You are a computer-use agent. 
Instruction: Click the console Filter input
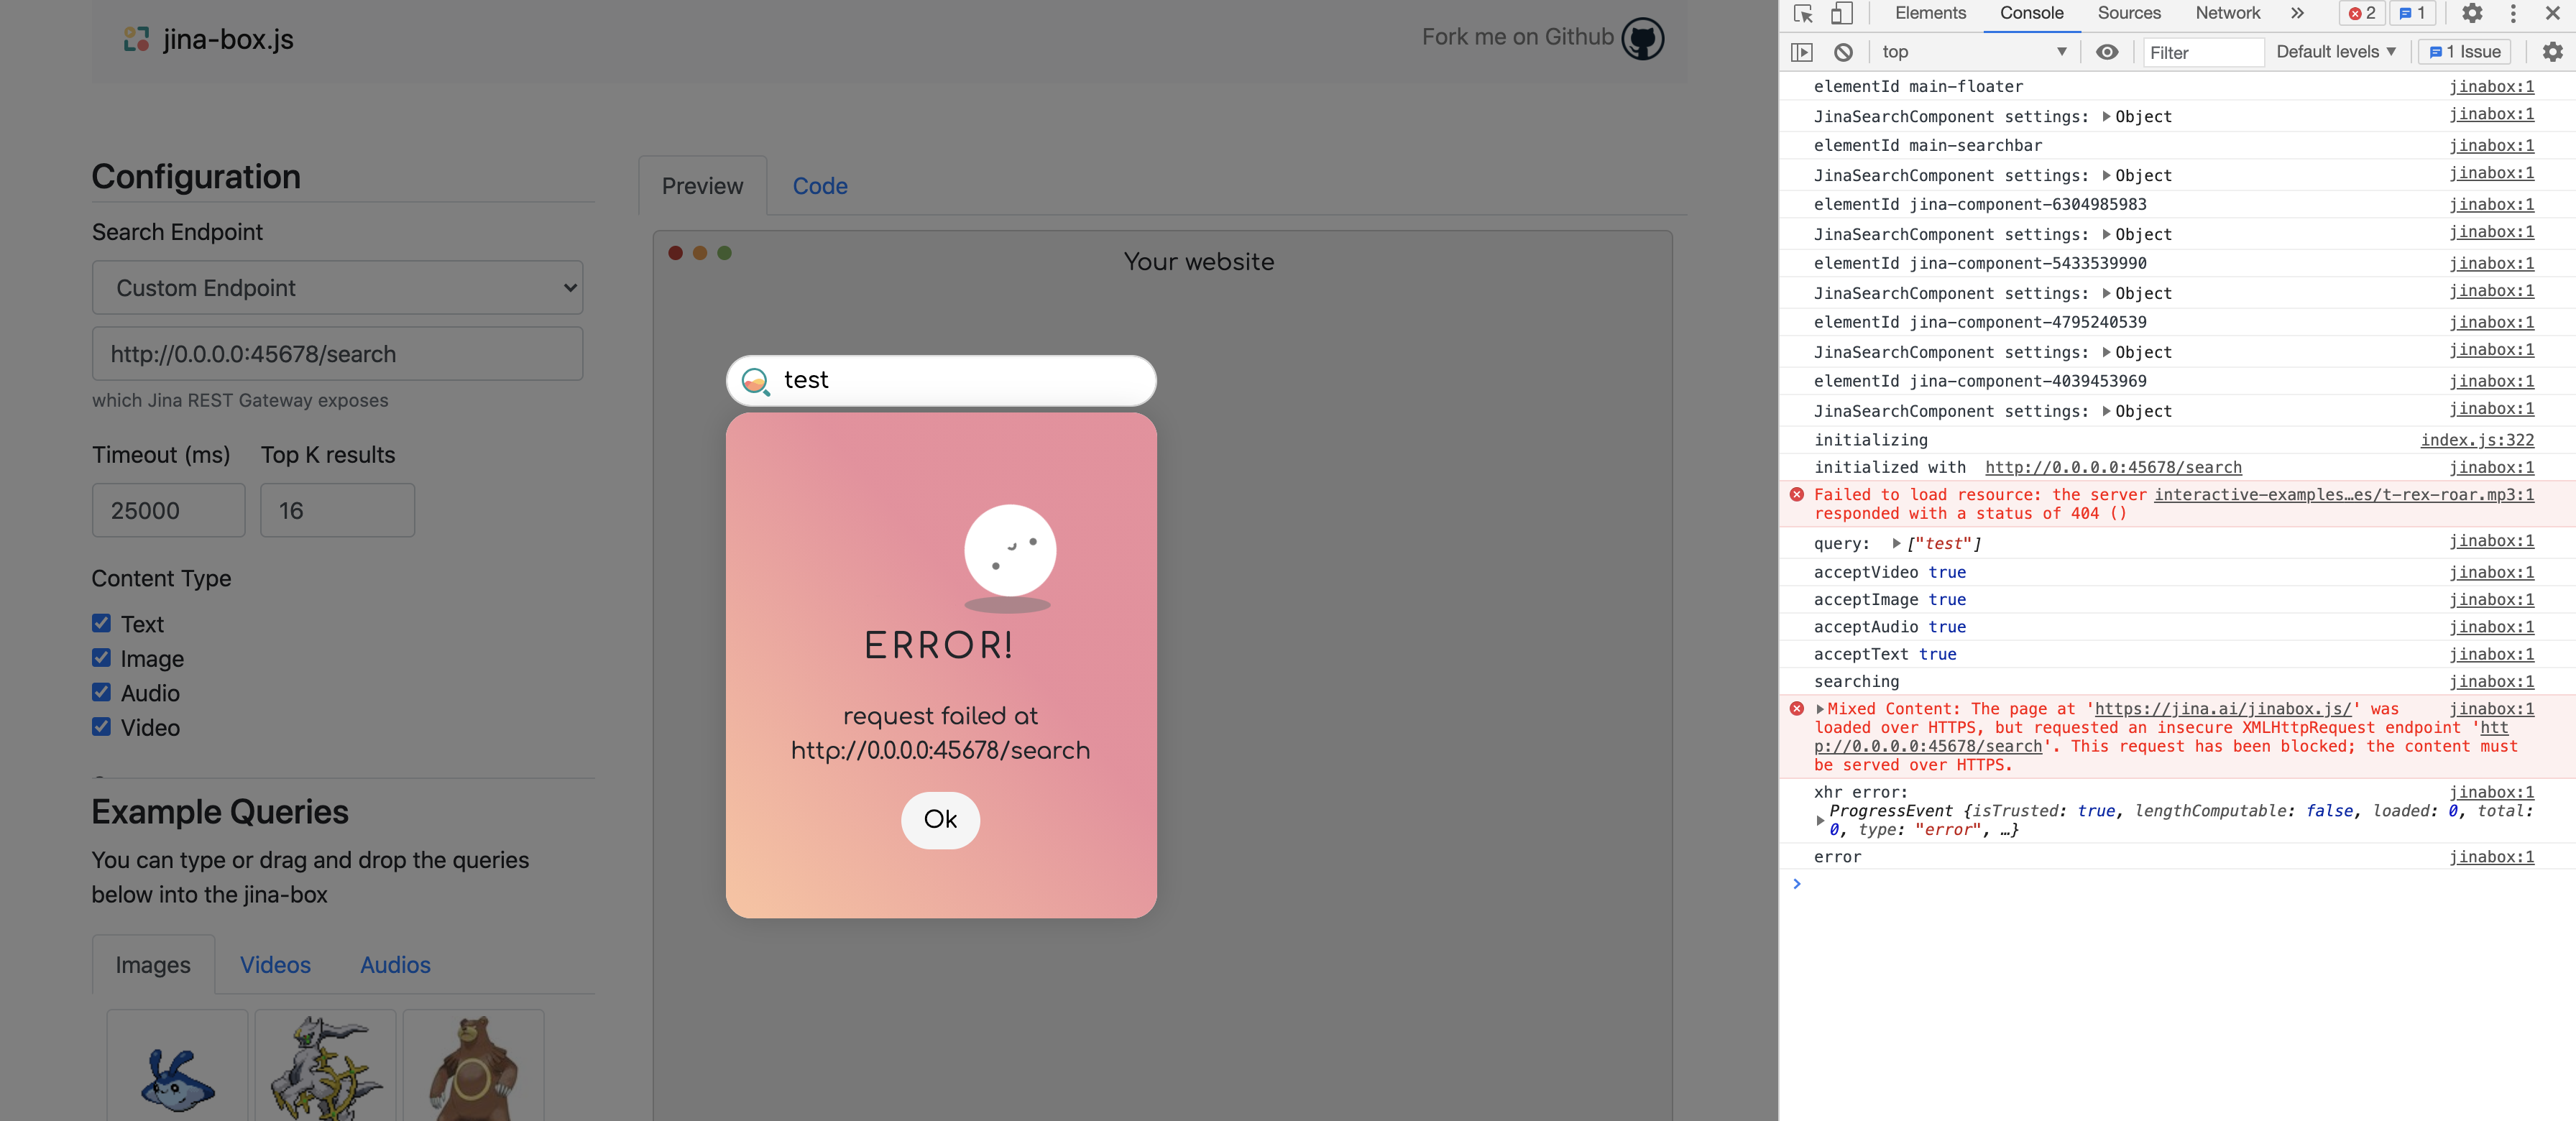(x=2203, y=52)
